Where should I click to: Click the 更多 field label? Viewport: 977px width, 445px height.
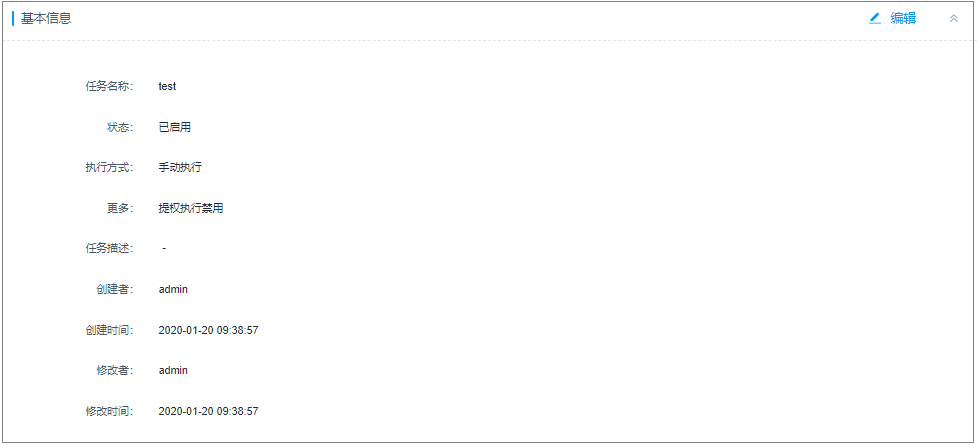(120, 208)
